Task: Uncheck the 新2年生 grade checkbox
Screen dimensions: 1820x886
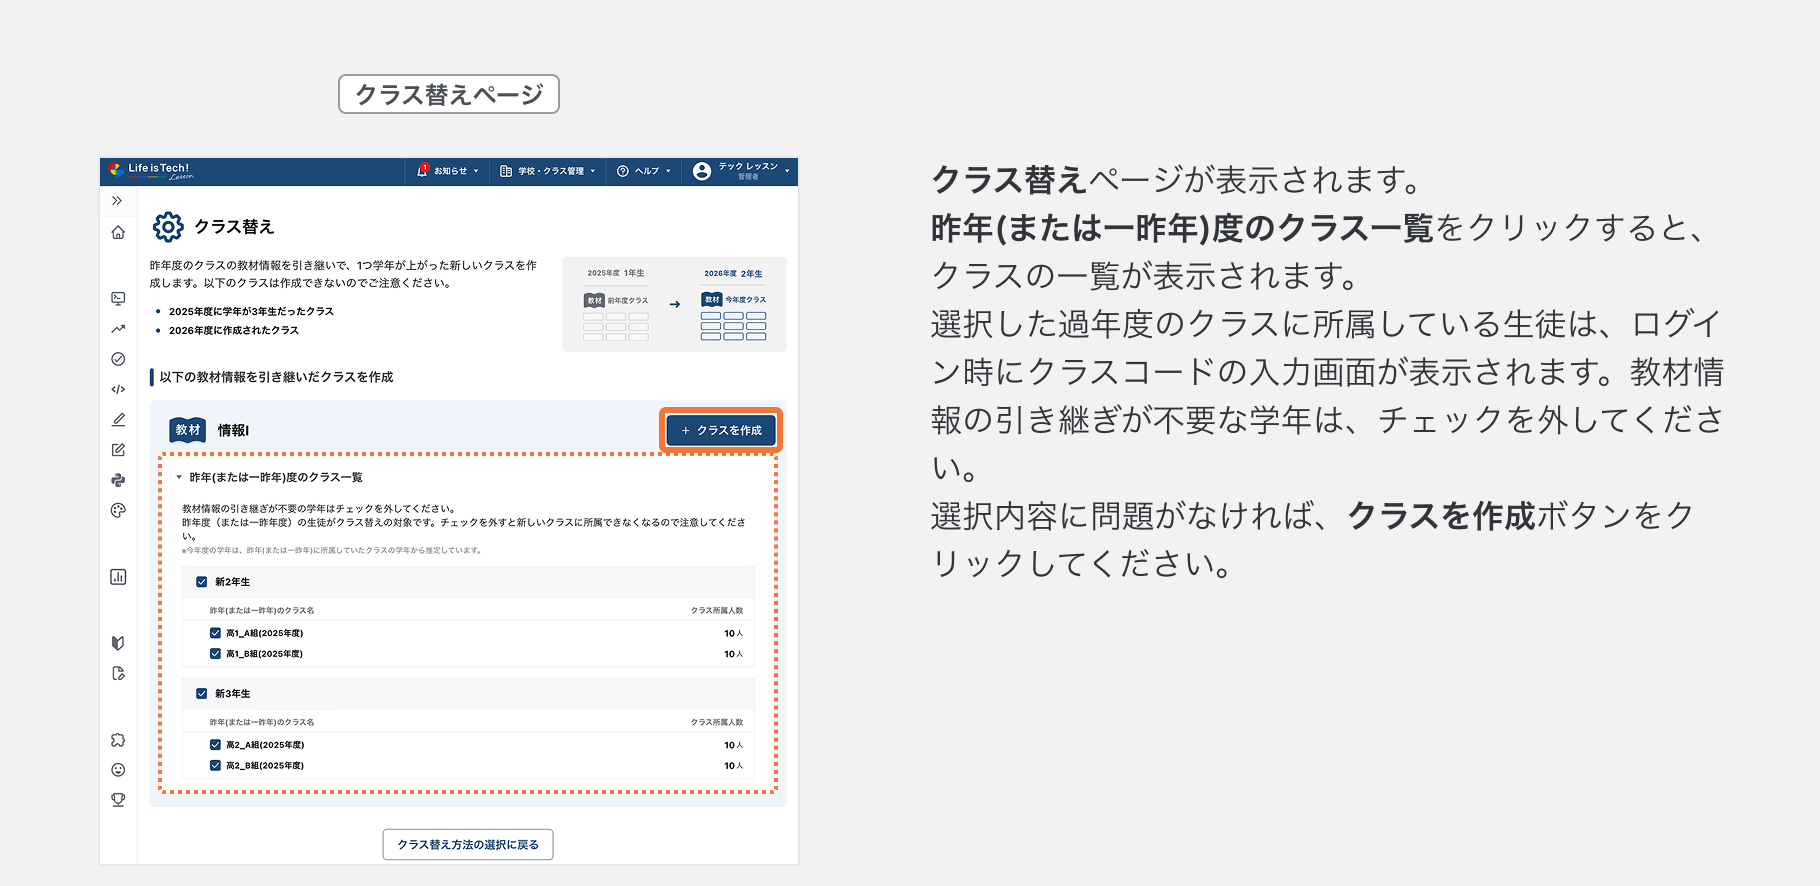Action: coord(202,582)
